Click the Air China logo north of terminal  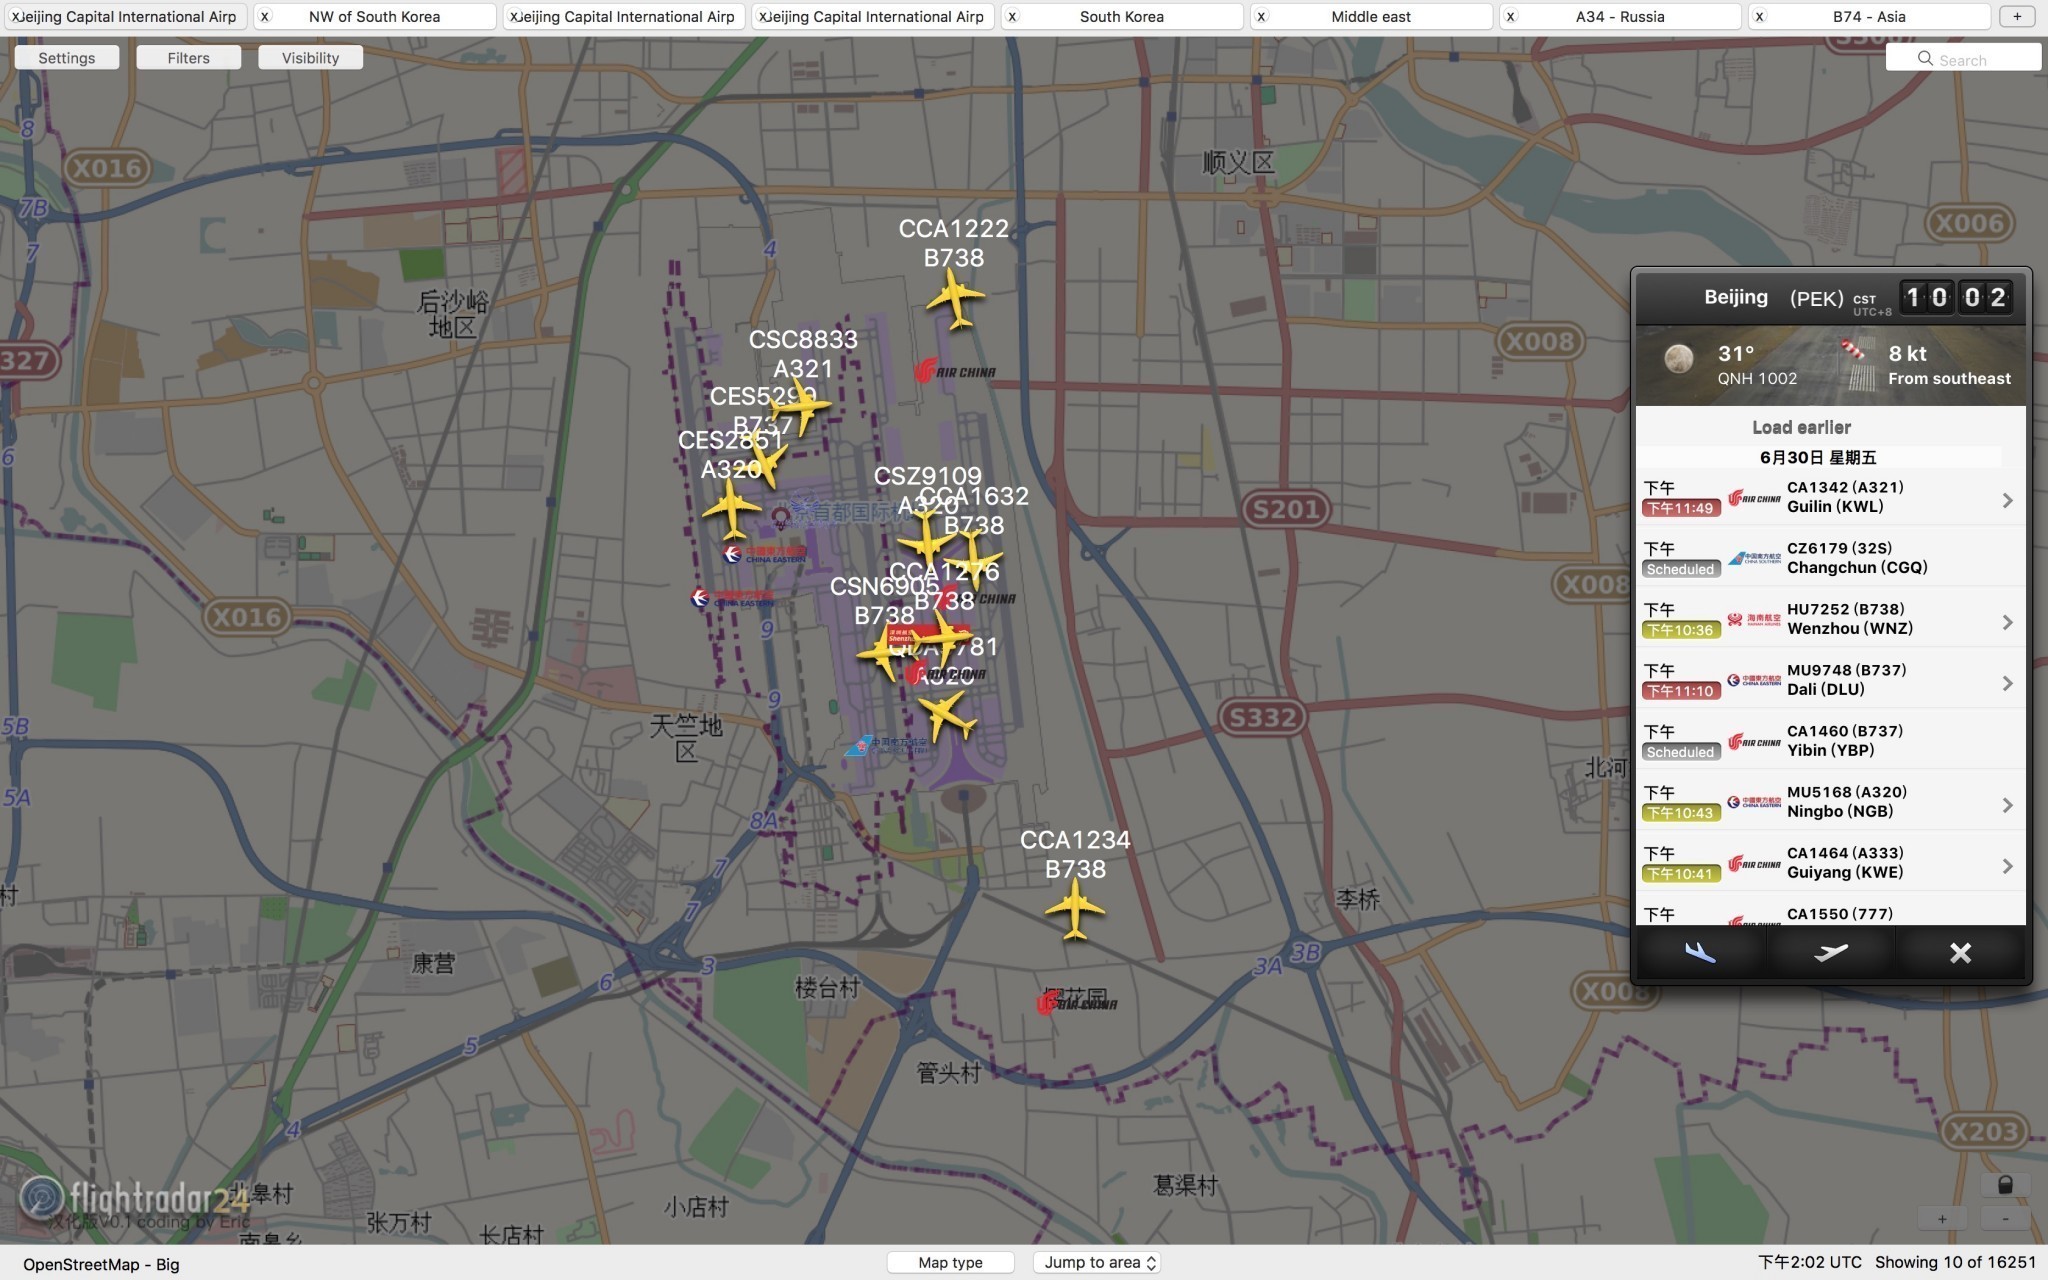[x=955, y=371]
